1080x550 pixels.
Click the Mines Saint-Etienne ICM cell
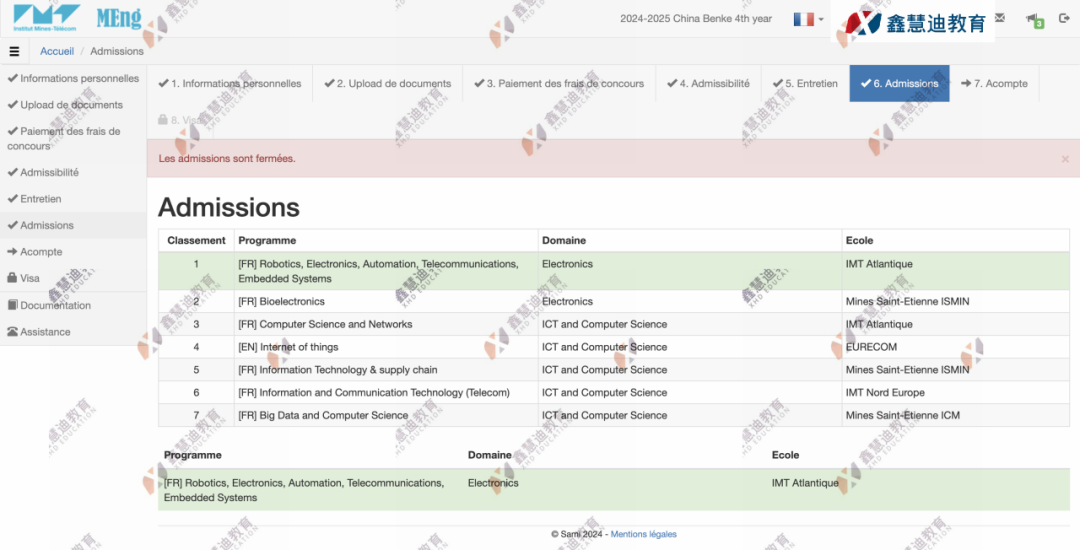(x=955, y=415)
